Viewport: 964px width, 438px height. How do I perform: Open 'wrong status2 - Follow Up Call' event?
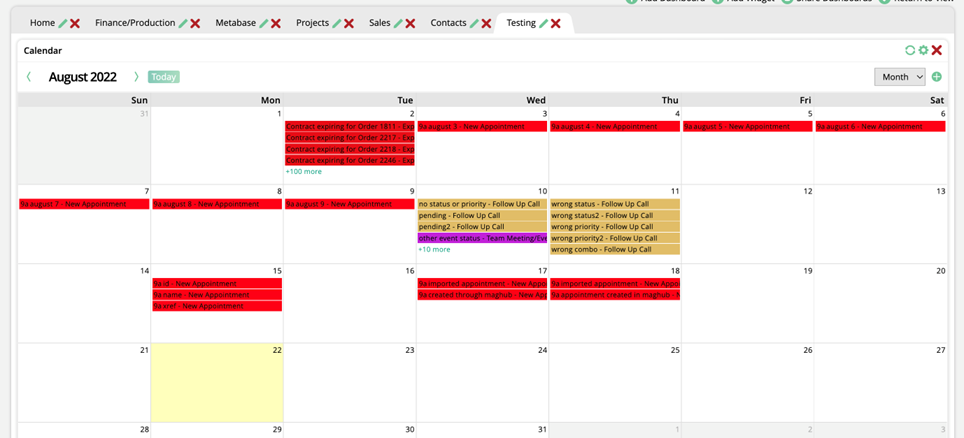(615, 215)
